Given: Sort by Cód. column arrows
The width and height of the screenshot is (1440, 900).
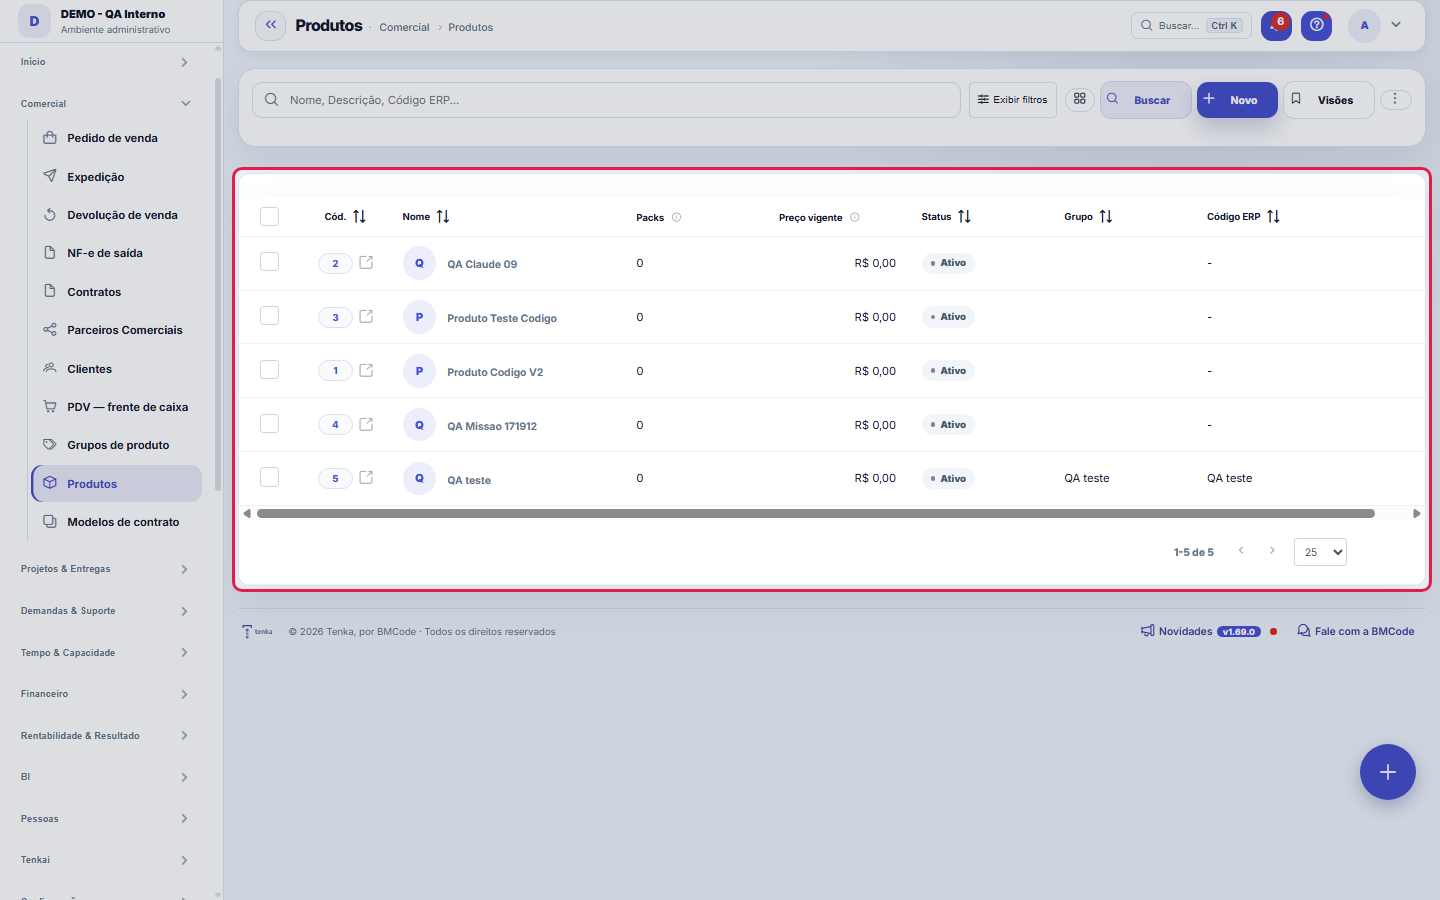Looking at the screenshot, I should 360,217.
